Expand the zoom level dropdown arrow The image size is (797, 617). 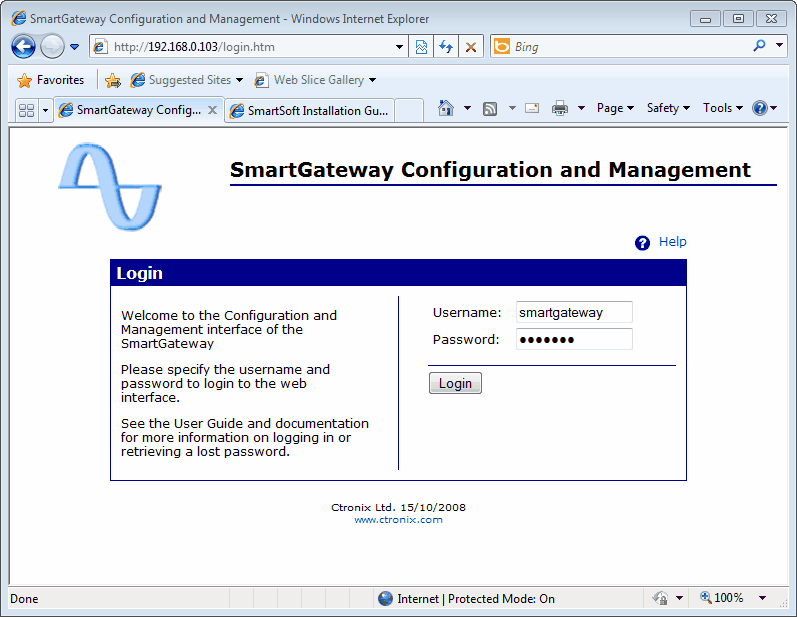pos(762,598)
